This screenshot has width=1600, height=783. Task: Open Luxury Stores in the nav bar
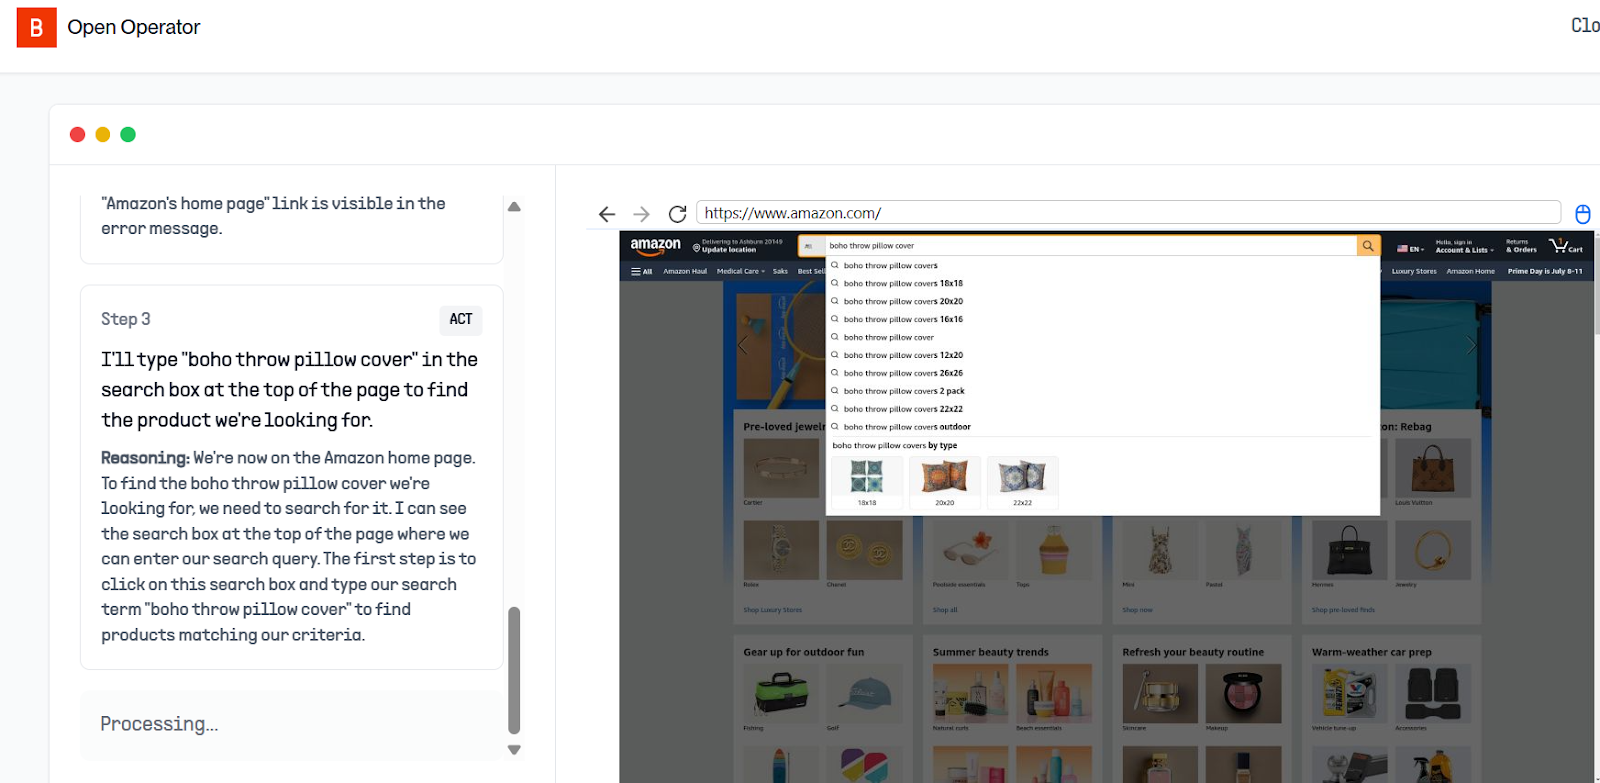tap(1414, 271)
